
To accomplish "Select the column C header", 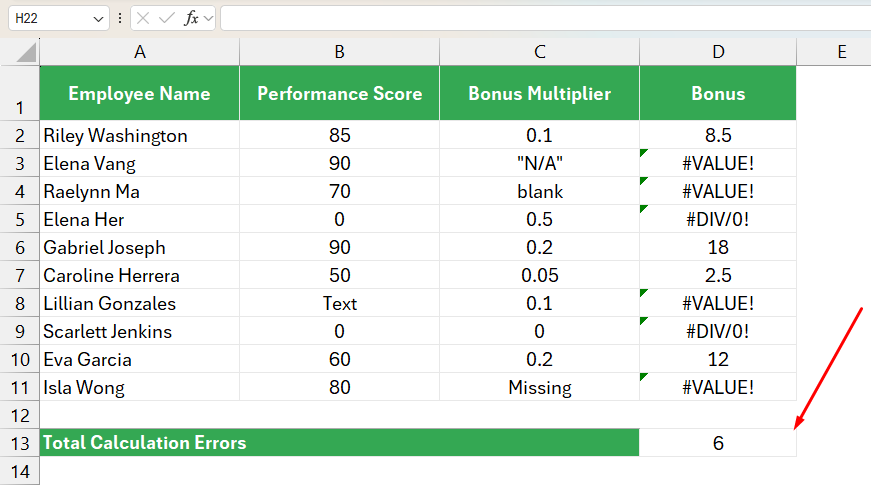I will [x=539, y=52].
